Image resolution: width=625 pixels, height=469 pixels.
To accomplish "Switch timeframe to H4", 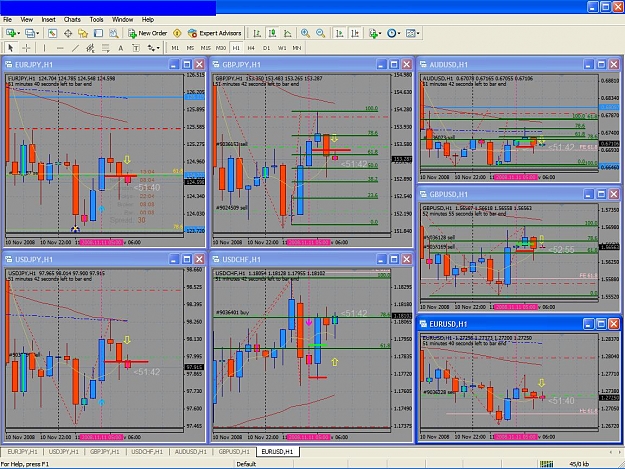I will (251, 48).
